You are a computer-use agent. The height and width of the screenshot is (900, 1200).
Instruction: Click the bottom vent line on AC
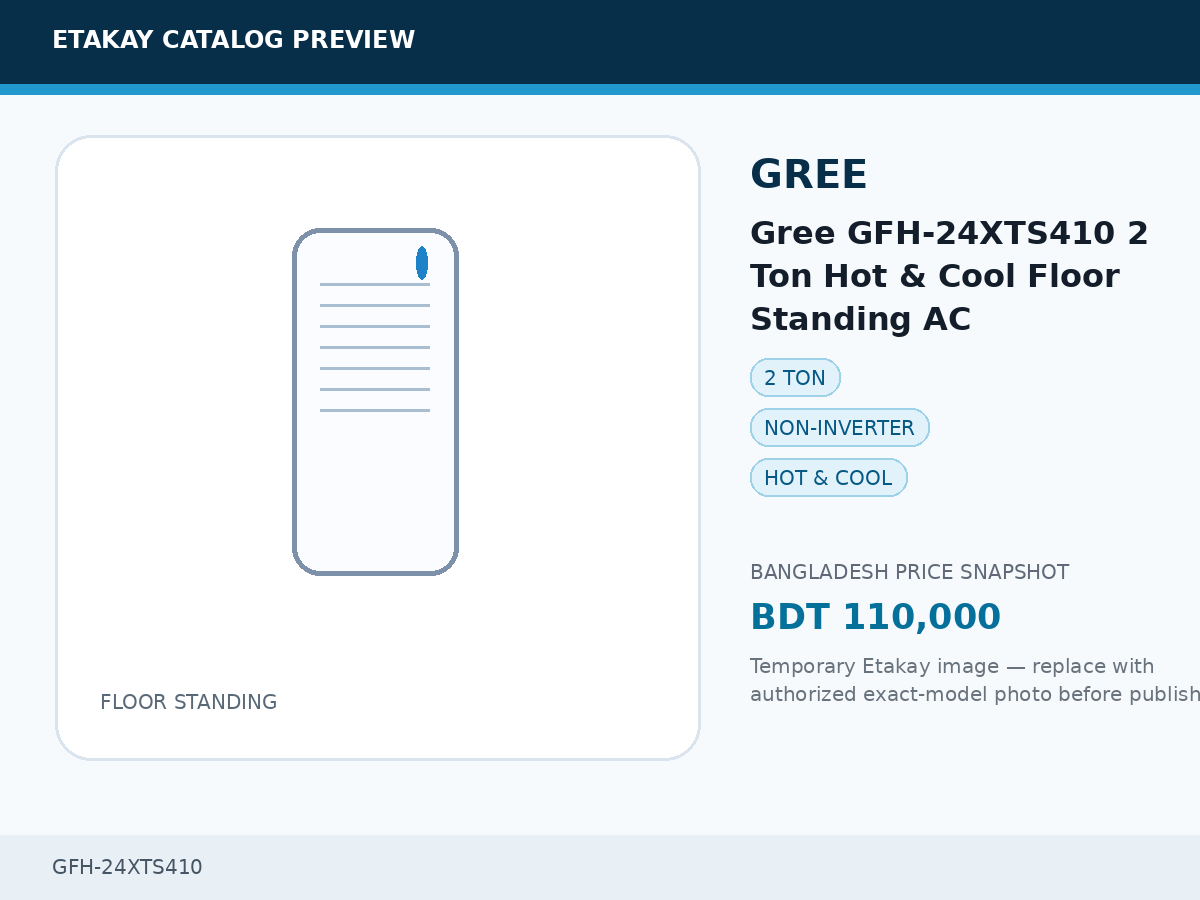tap(375, 410)
